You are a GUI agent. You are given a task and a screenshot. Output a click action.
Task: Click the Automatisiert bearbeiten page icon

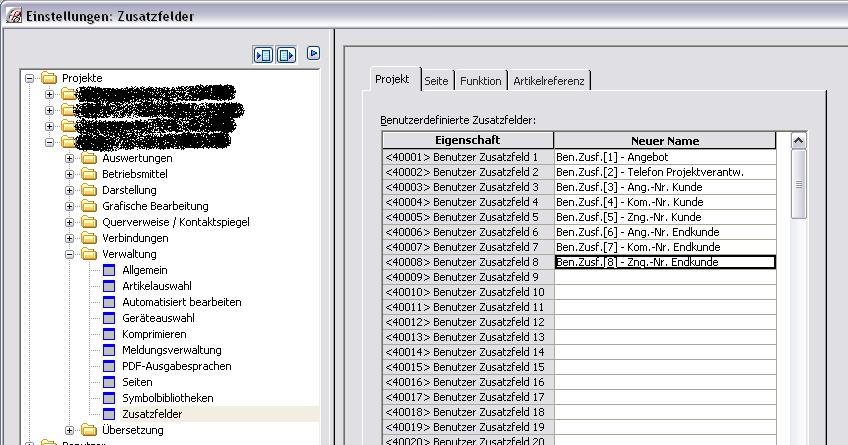point(109,302)
